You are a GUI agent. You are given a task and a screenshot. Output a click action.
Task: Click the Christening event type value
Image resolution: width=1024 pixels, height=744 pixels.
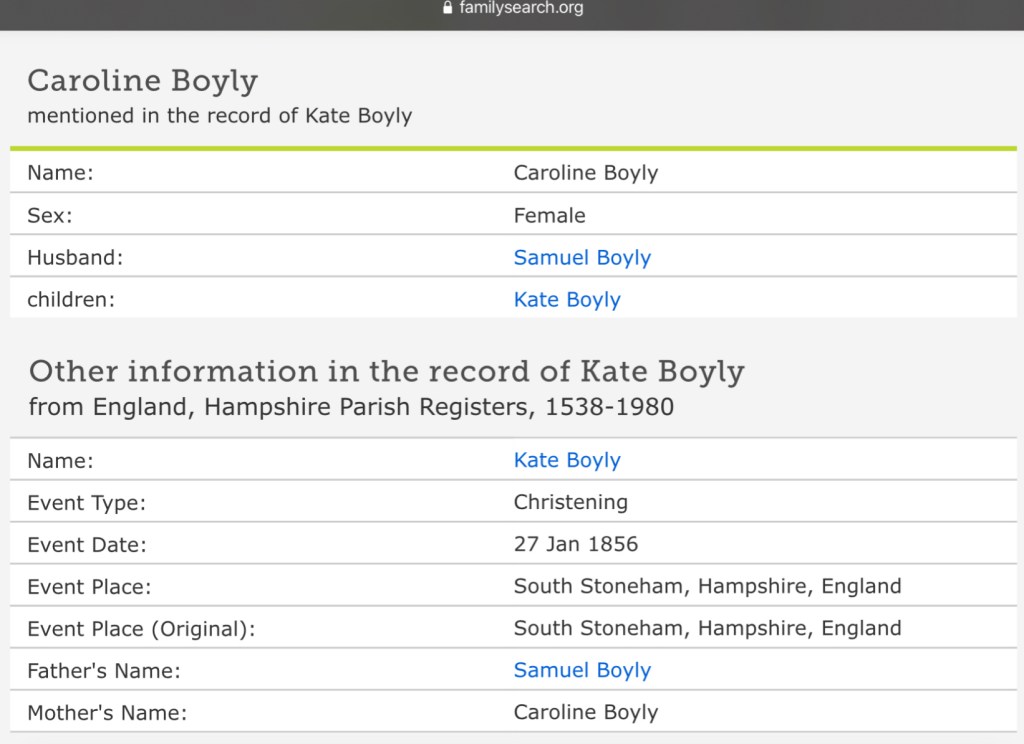pyautogui.click(x=570, y=502)
